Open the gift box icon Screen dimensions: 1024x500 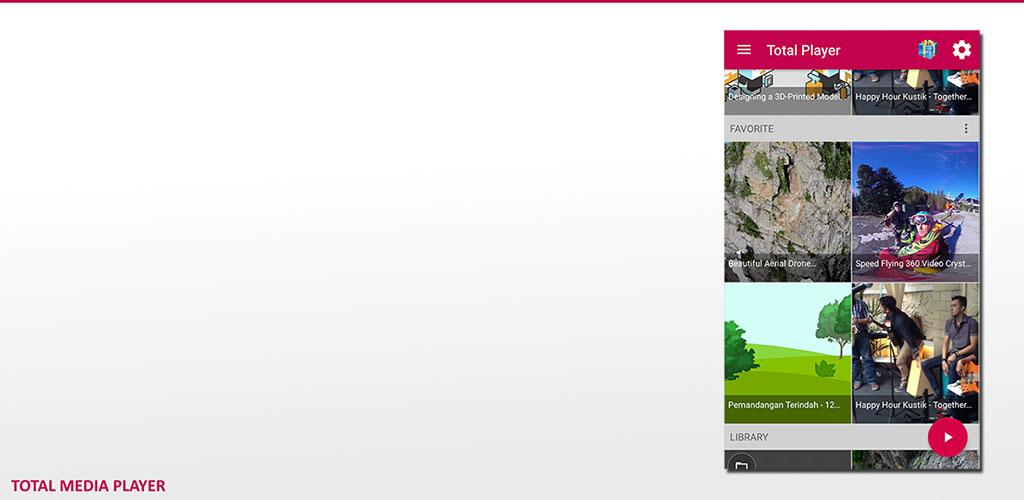(x=927, y=50)
